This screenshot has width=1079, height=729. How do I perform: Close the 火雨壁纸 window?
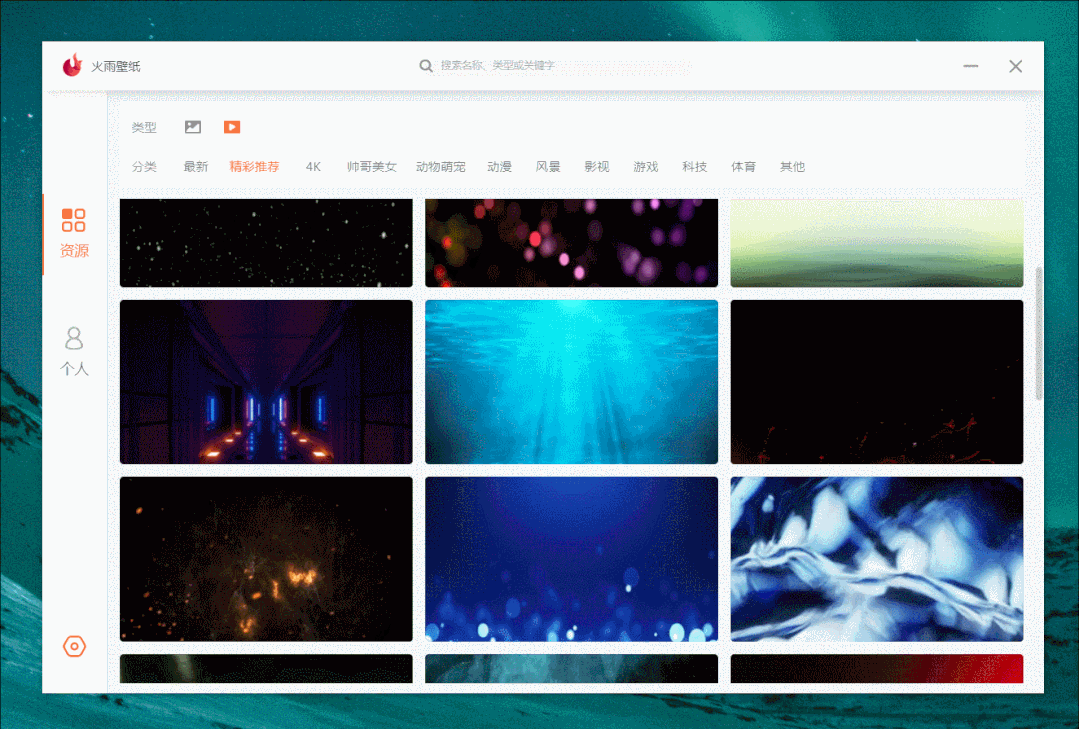coord(1016,66)
